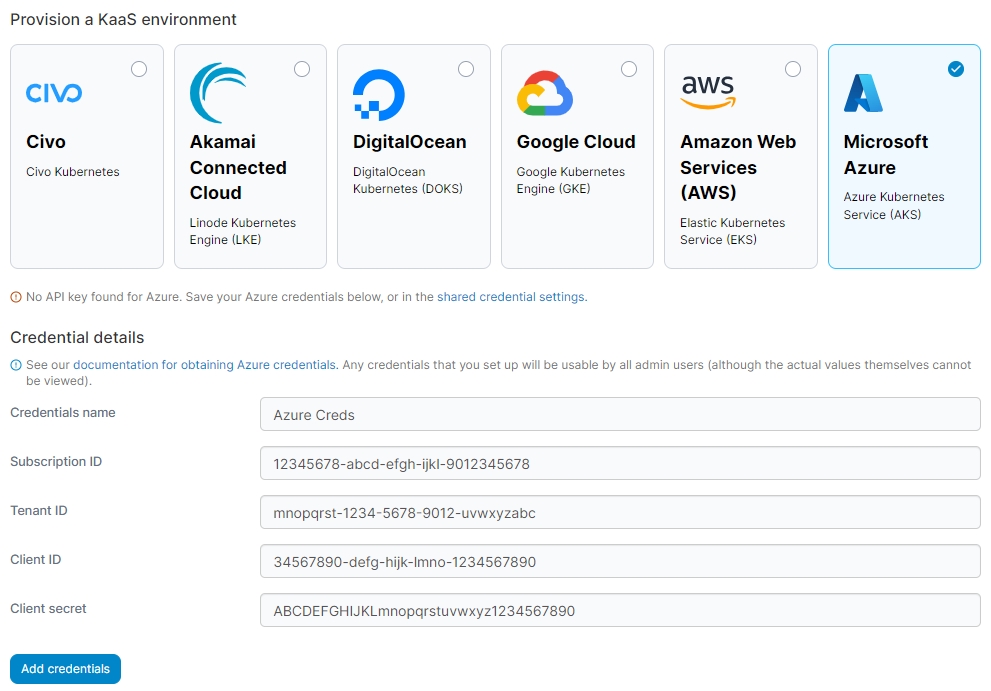Open the shared credential settings link
Screen dimensions: 991x691
(x=510, y=297)
